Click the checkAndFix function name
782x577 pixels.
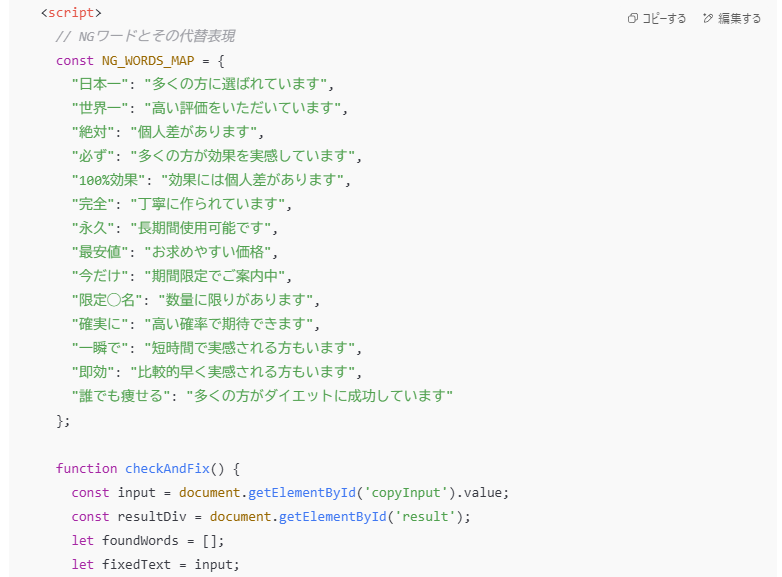coord(167,468)
